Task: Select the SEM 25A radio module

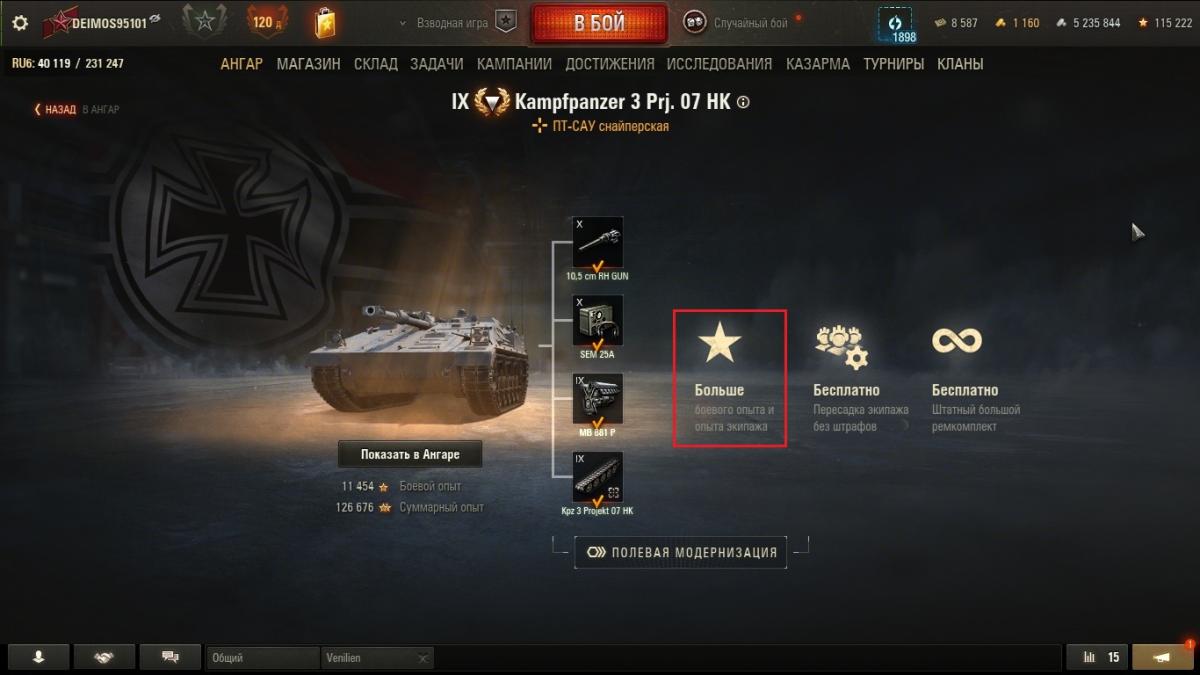Action: coord(598,321)
